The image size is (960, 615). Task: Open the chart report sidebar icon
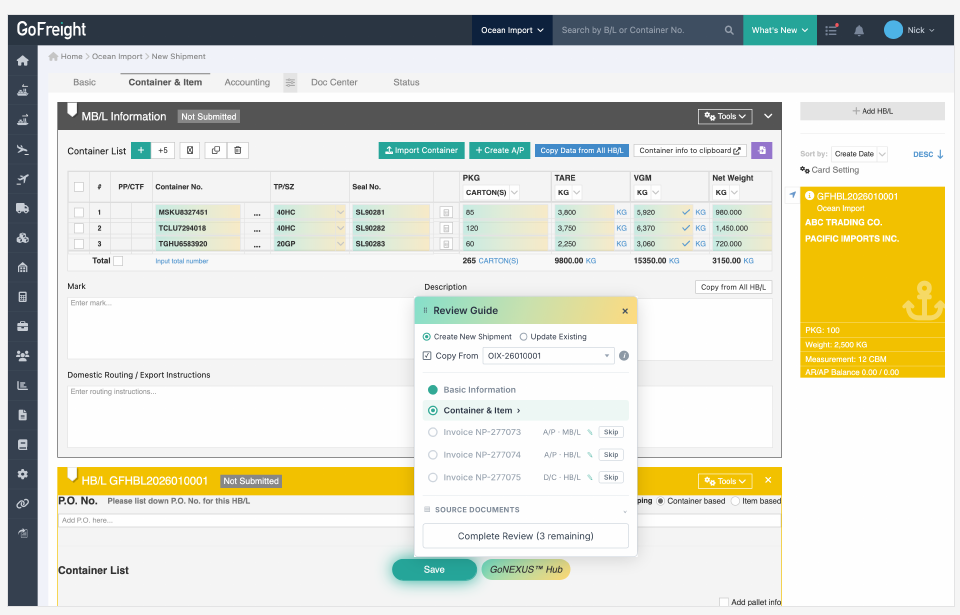pyautogui.click(x=23, y=385)
